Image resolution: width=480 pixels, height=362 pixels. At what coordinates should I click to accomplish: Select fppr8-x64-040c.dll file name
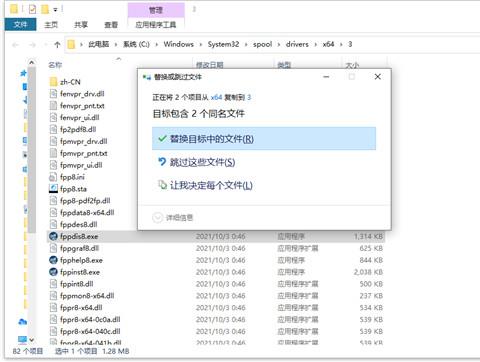(90, 331)
